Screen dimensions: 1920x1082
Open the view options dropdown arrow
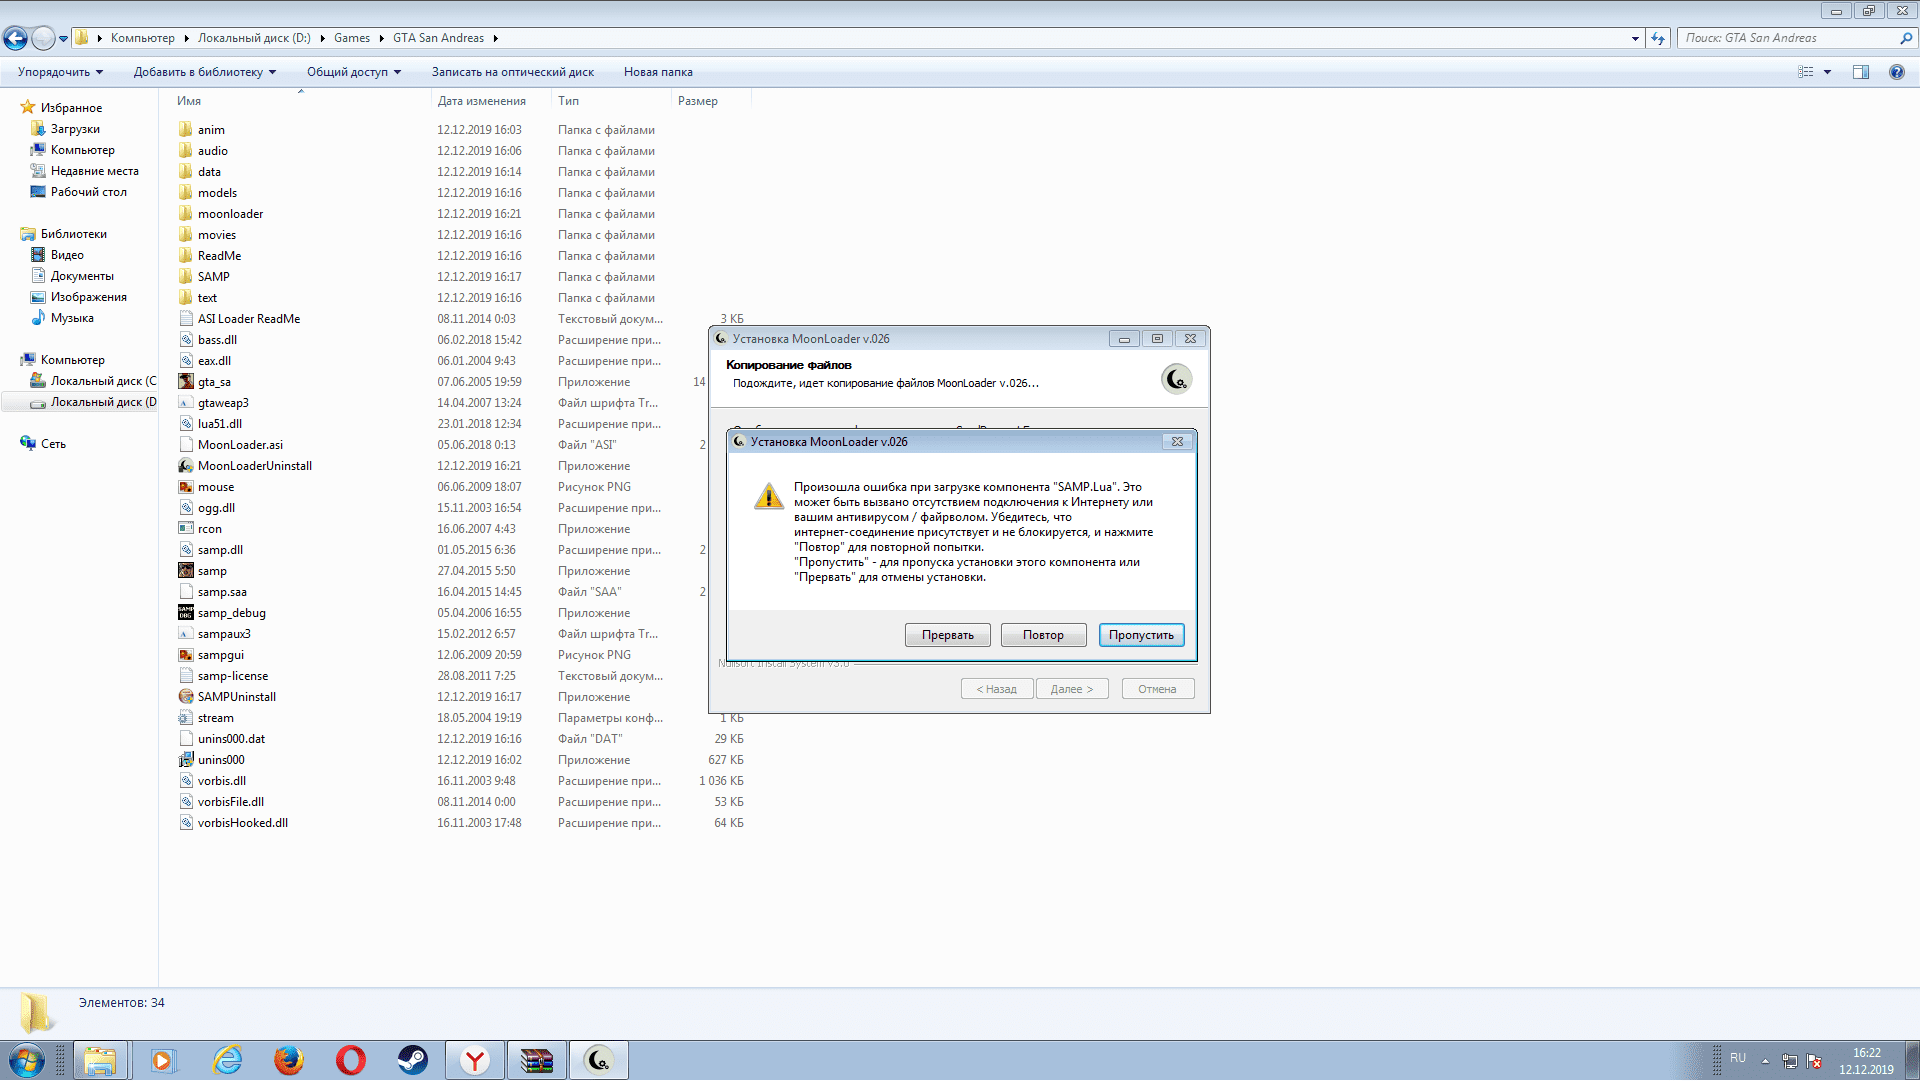[1827, 72]
